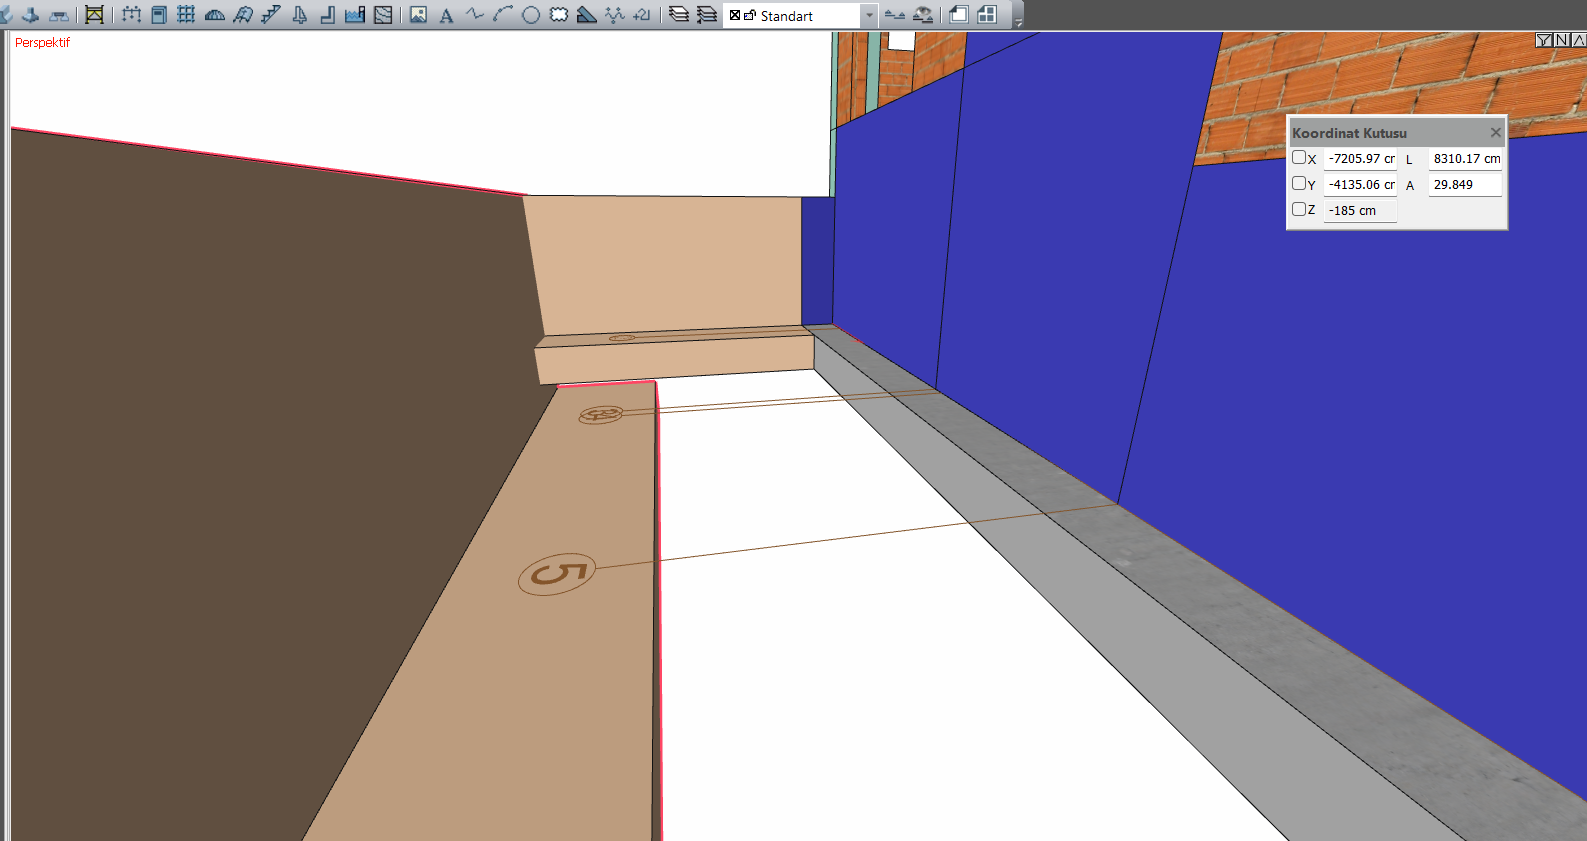Lock the Z coordinate checkbox
The image size is (1587, 841).
[1298, 209]
